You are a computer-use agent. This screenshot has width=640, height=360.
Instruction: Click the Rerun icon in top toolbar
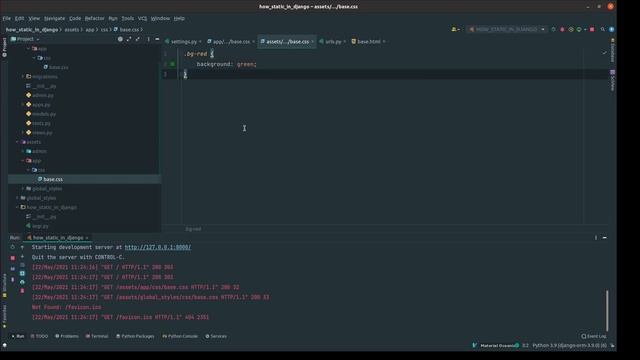pos(553,29)
